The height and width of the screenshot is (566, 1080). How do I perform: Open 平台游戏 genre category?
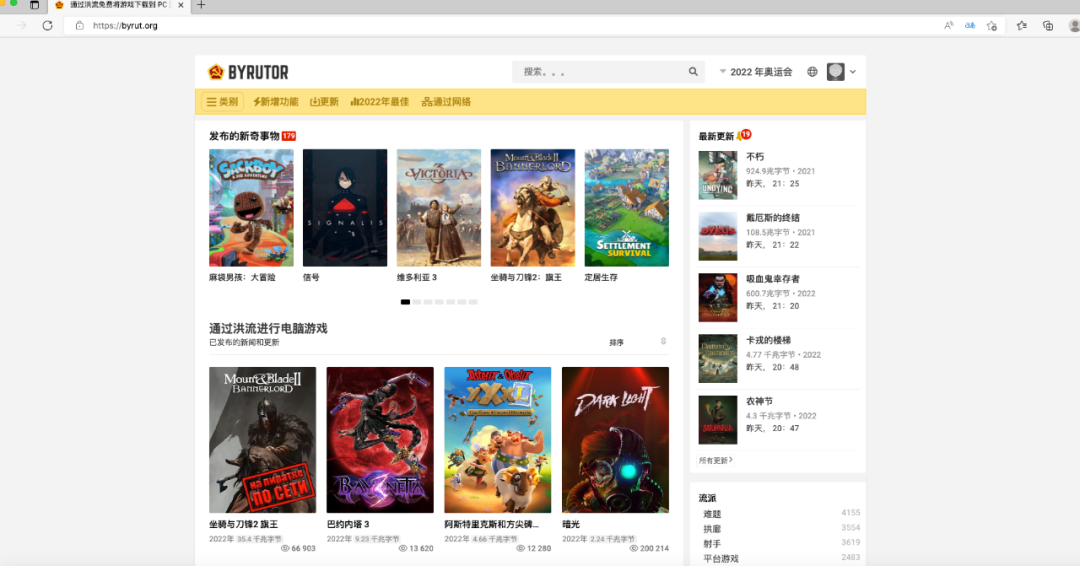[720, 558]
